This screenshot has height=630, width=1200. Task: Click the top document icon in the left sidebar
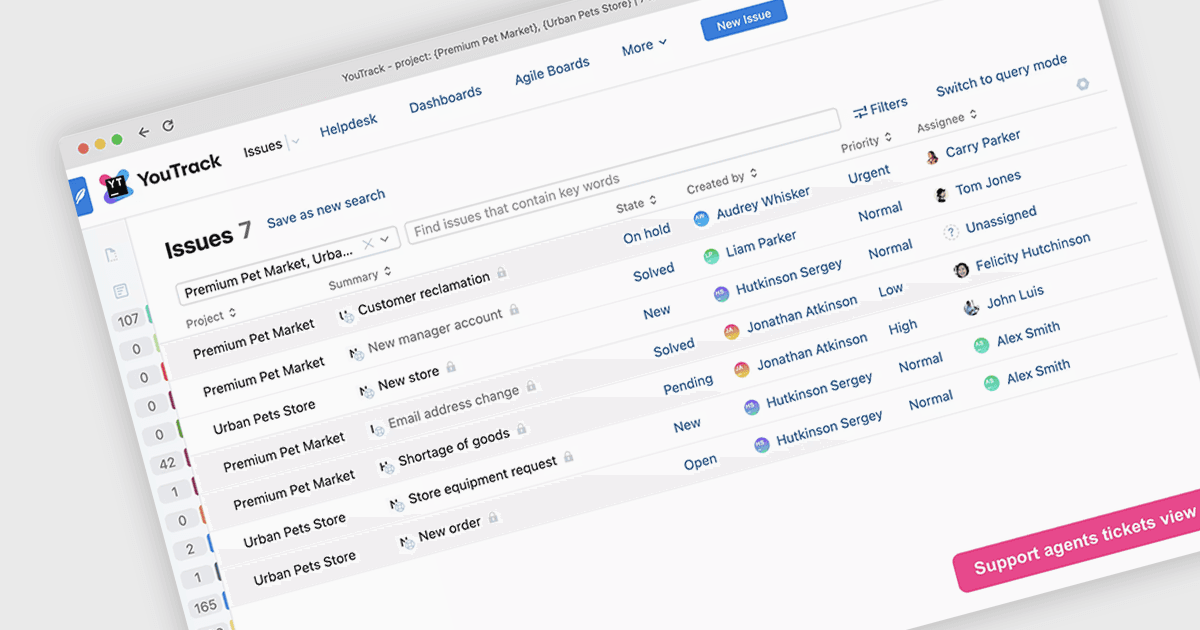(112, 255)
